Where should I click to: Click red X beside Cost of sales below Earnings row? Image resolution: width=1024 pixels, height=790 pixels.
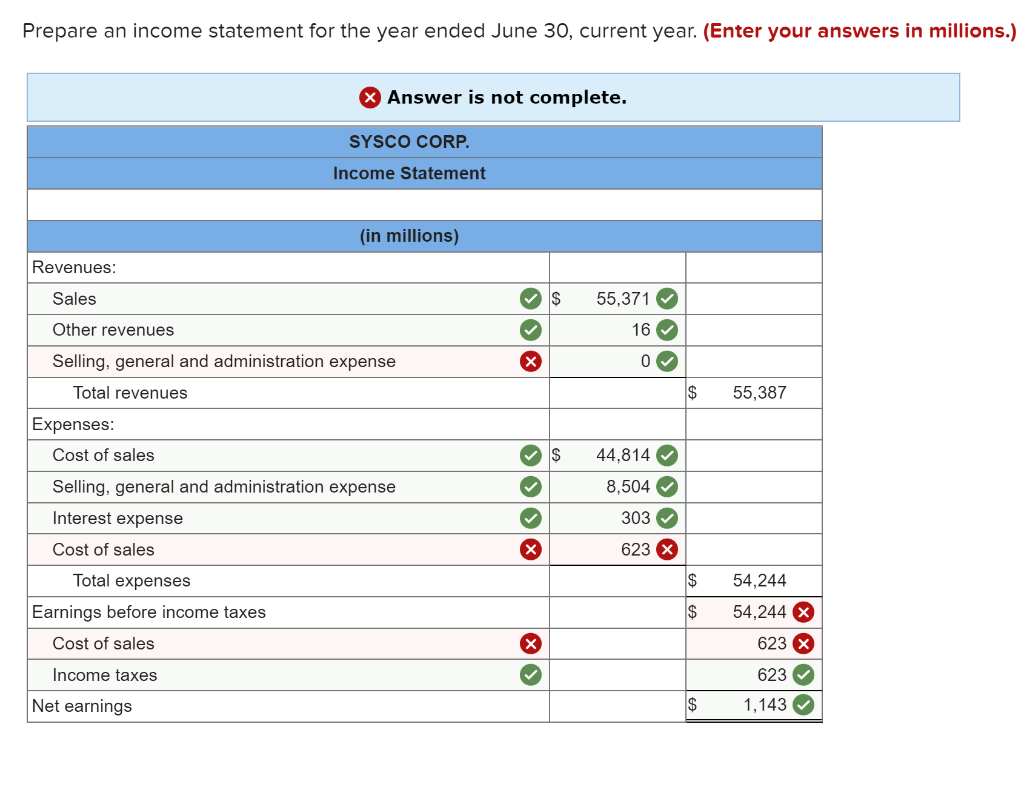click(x=530, y=643)
